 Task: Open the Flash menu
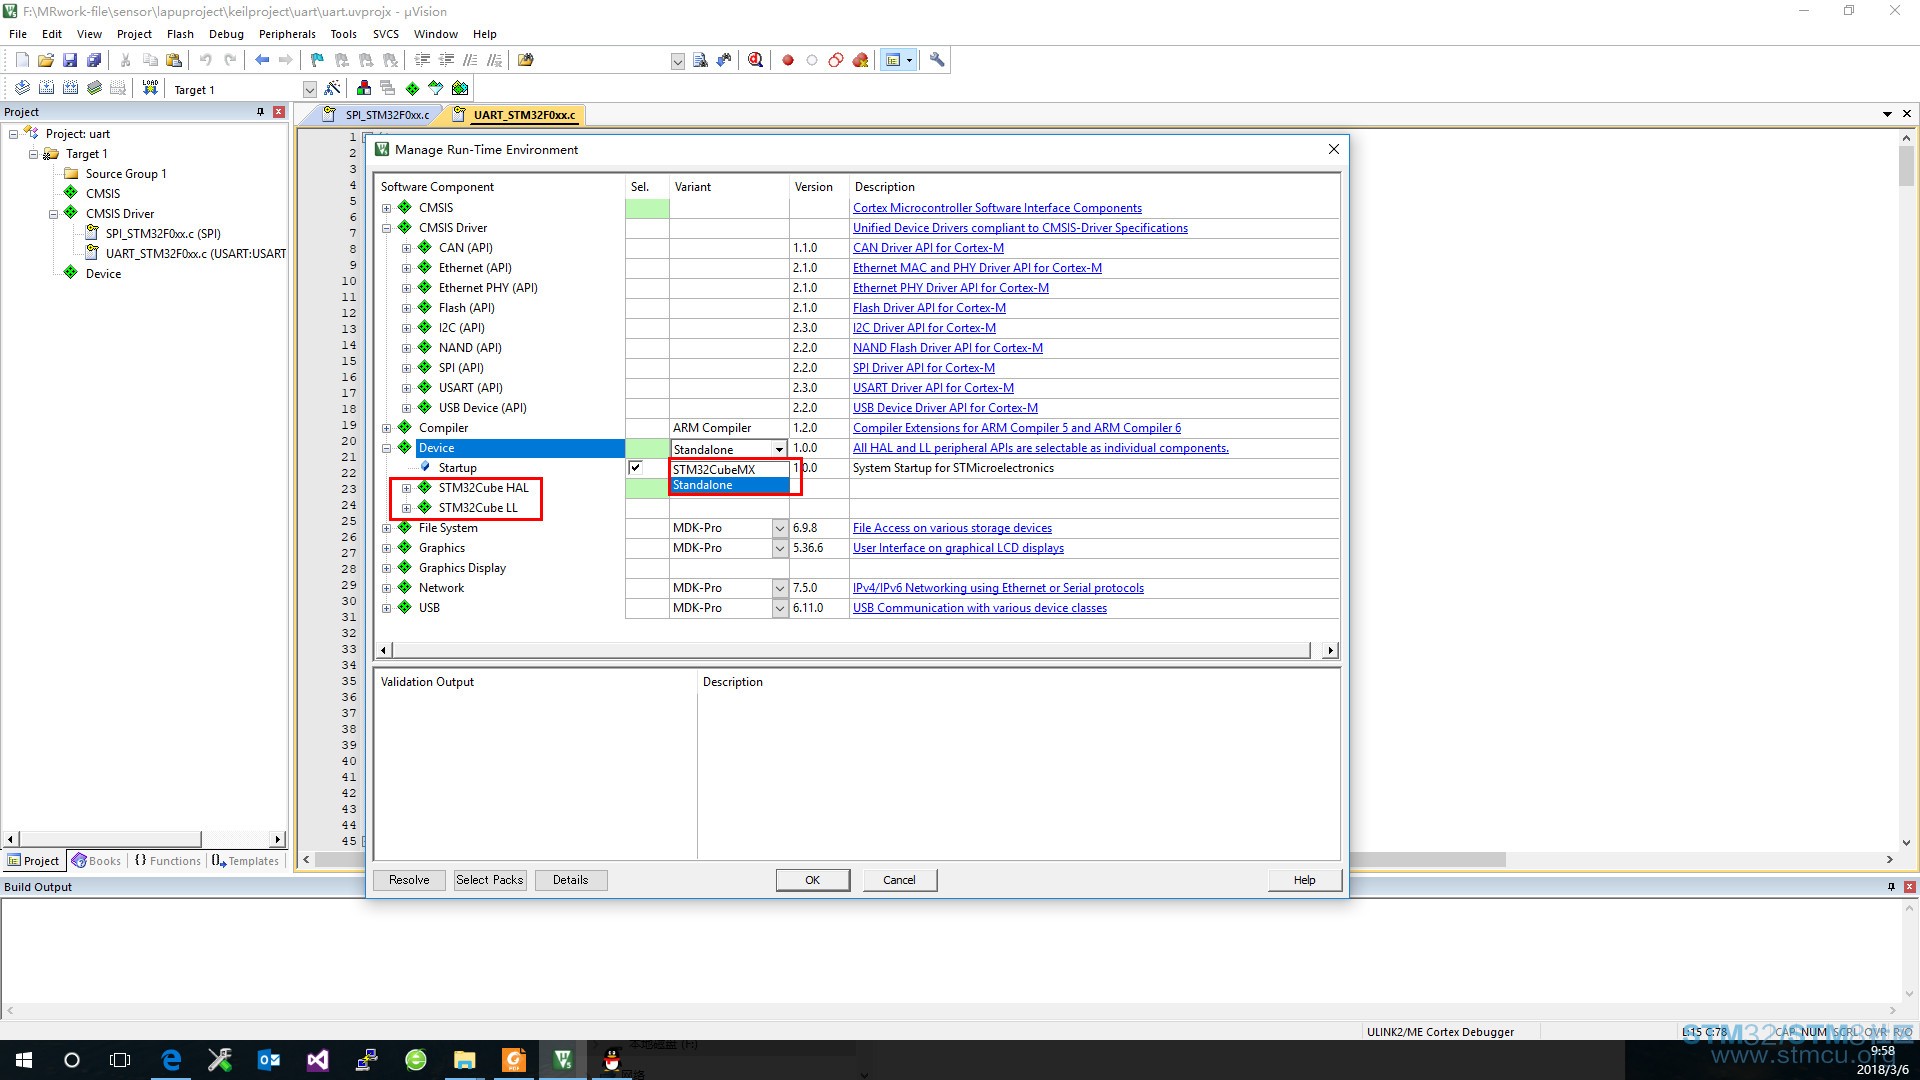(180, 34)
